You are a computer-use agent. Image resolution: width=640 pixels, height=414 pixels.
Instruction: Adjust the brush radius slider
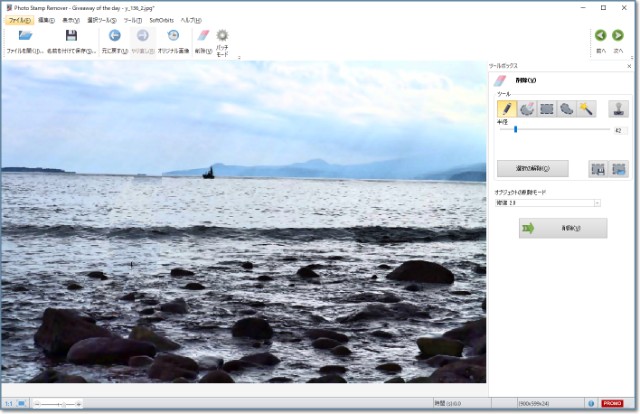(515, 129)
